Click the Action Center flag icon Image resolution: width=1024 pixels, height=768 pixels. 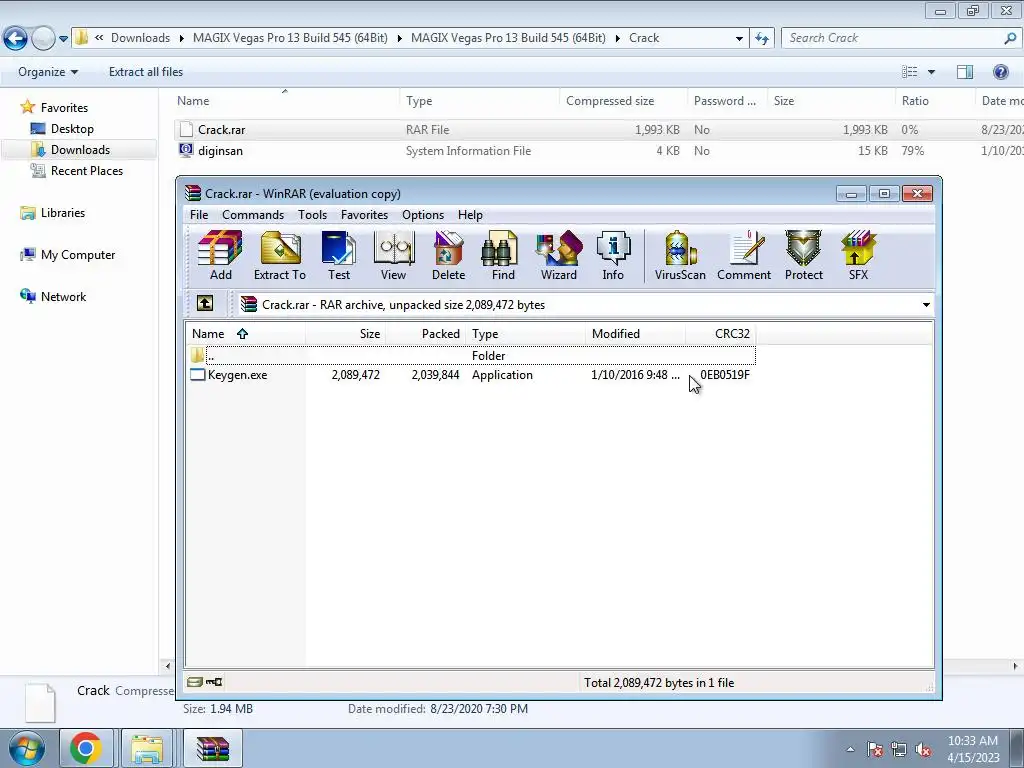tap(875, 749)
